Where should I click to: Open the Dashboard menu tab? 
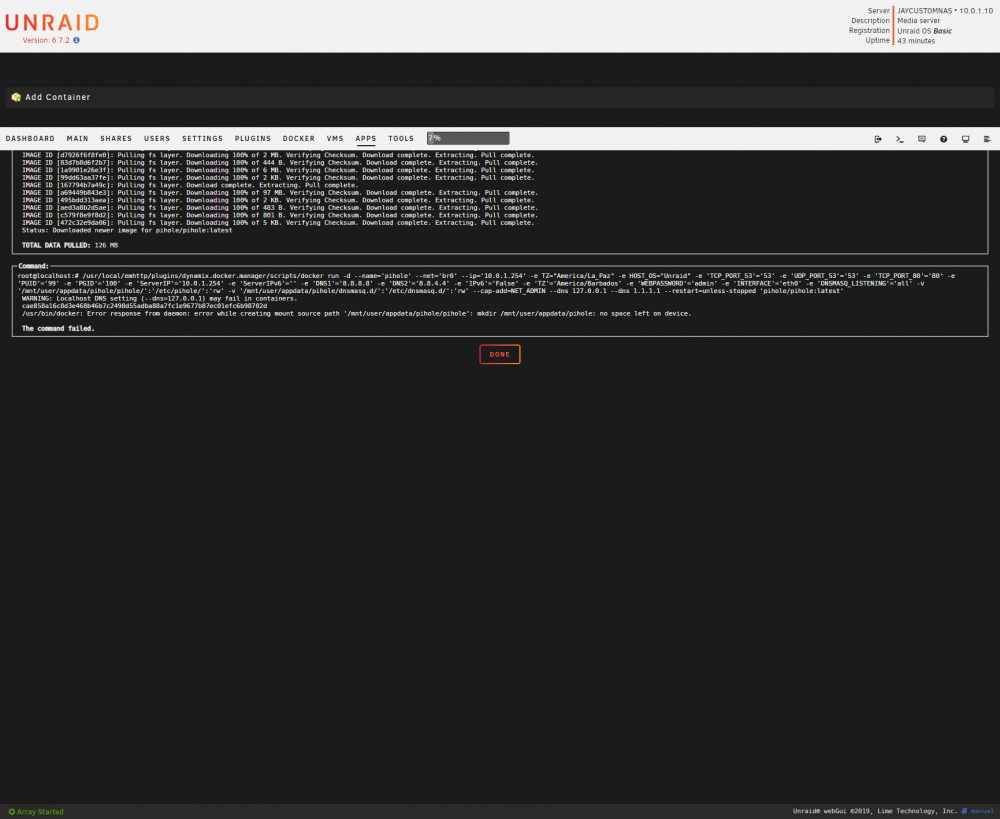point(30,138)
